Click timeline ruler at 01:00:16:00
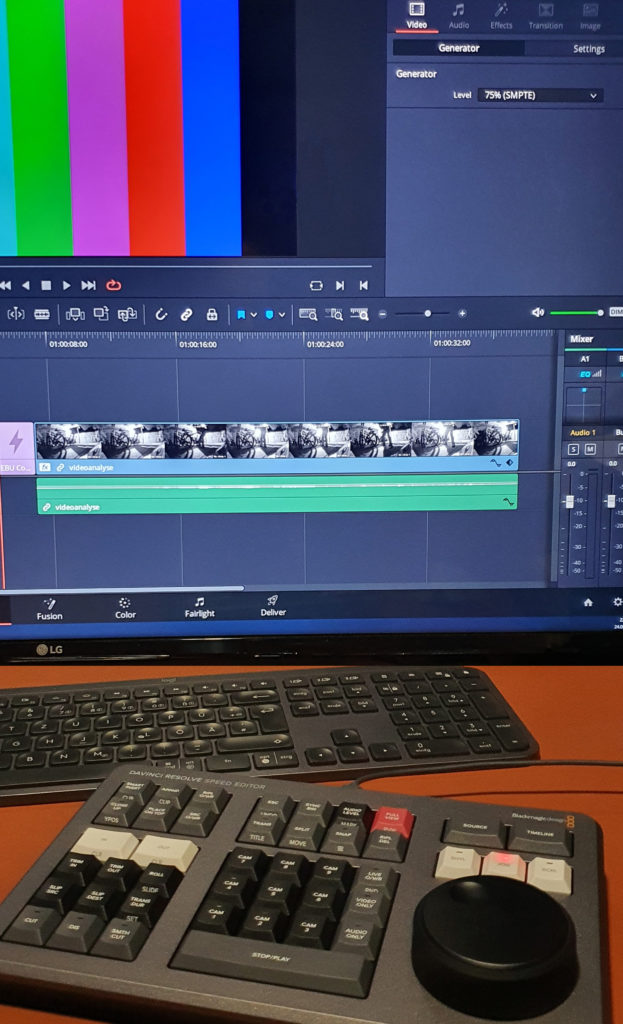The width and height of the screenshot is (623, 1024). pyautogui.click(x=198, y=344)
